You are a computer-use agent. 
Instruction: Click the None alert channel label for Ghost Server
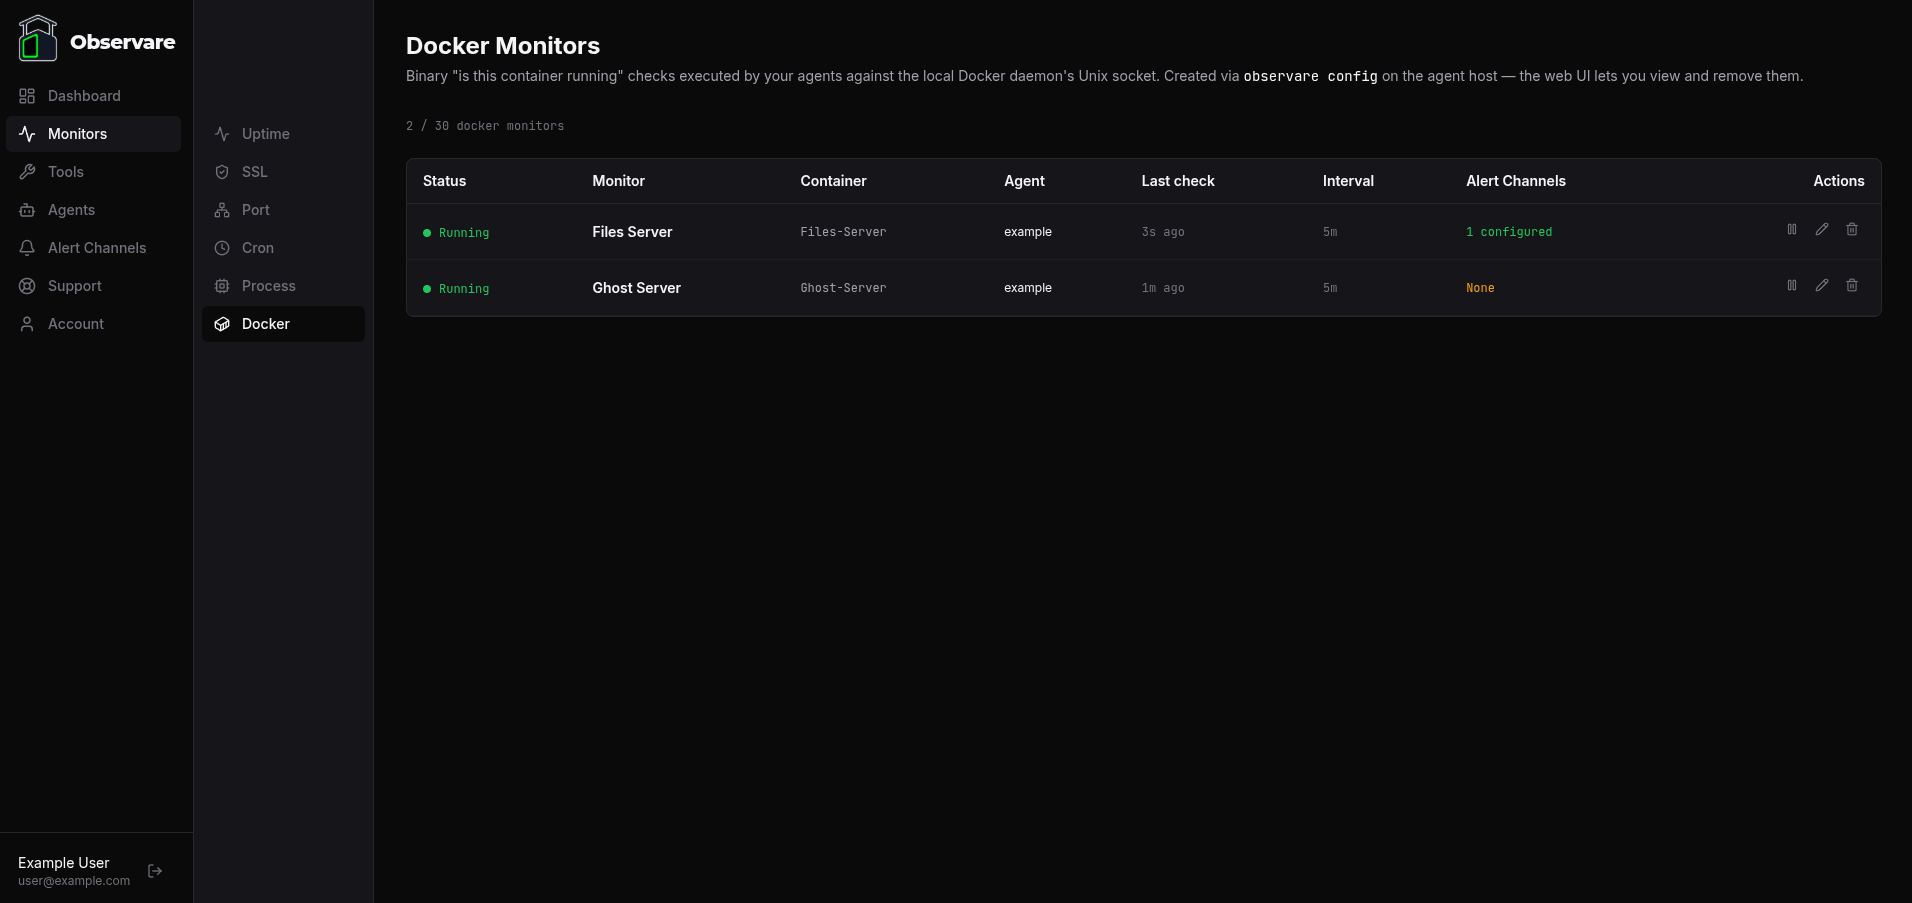[1480, 288]
